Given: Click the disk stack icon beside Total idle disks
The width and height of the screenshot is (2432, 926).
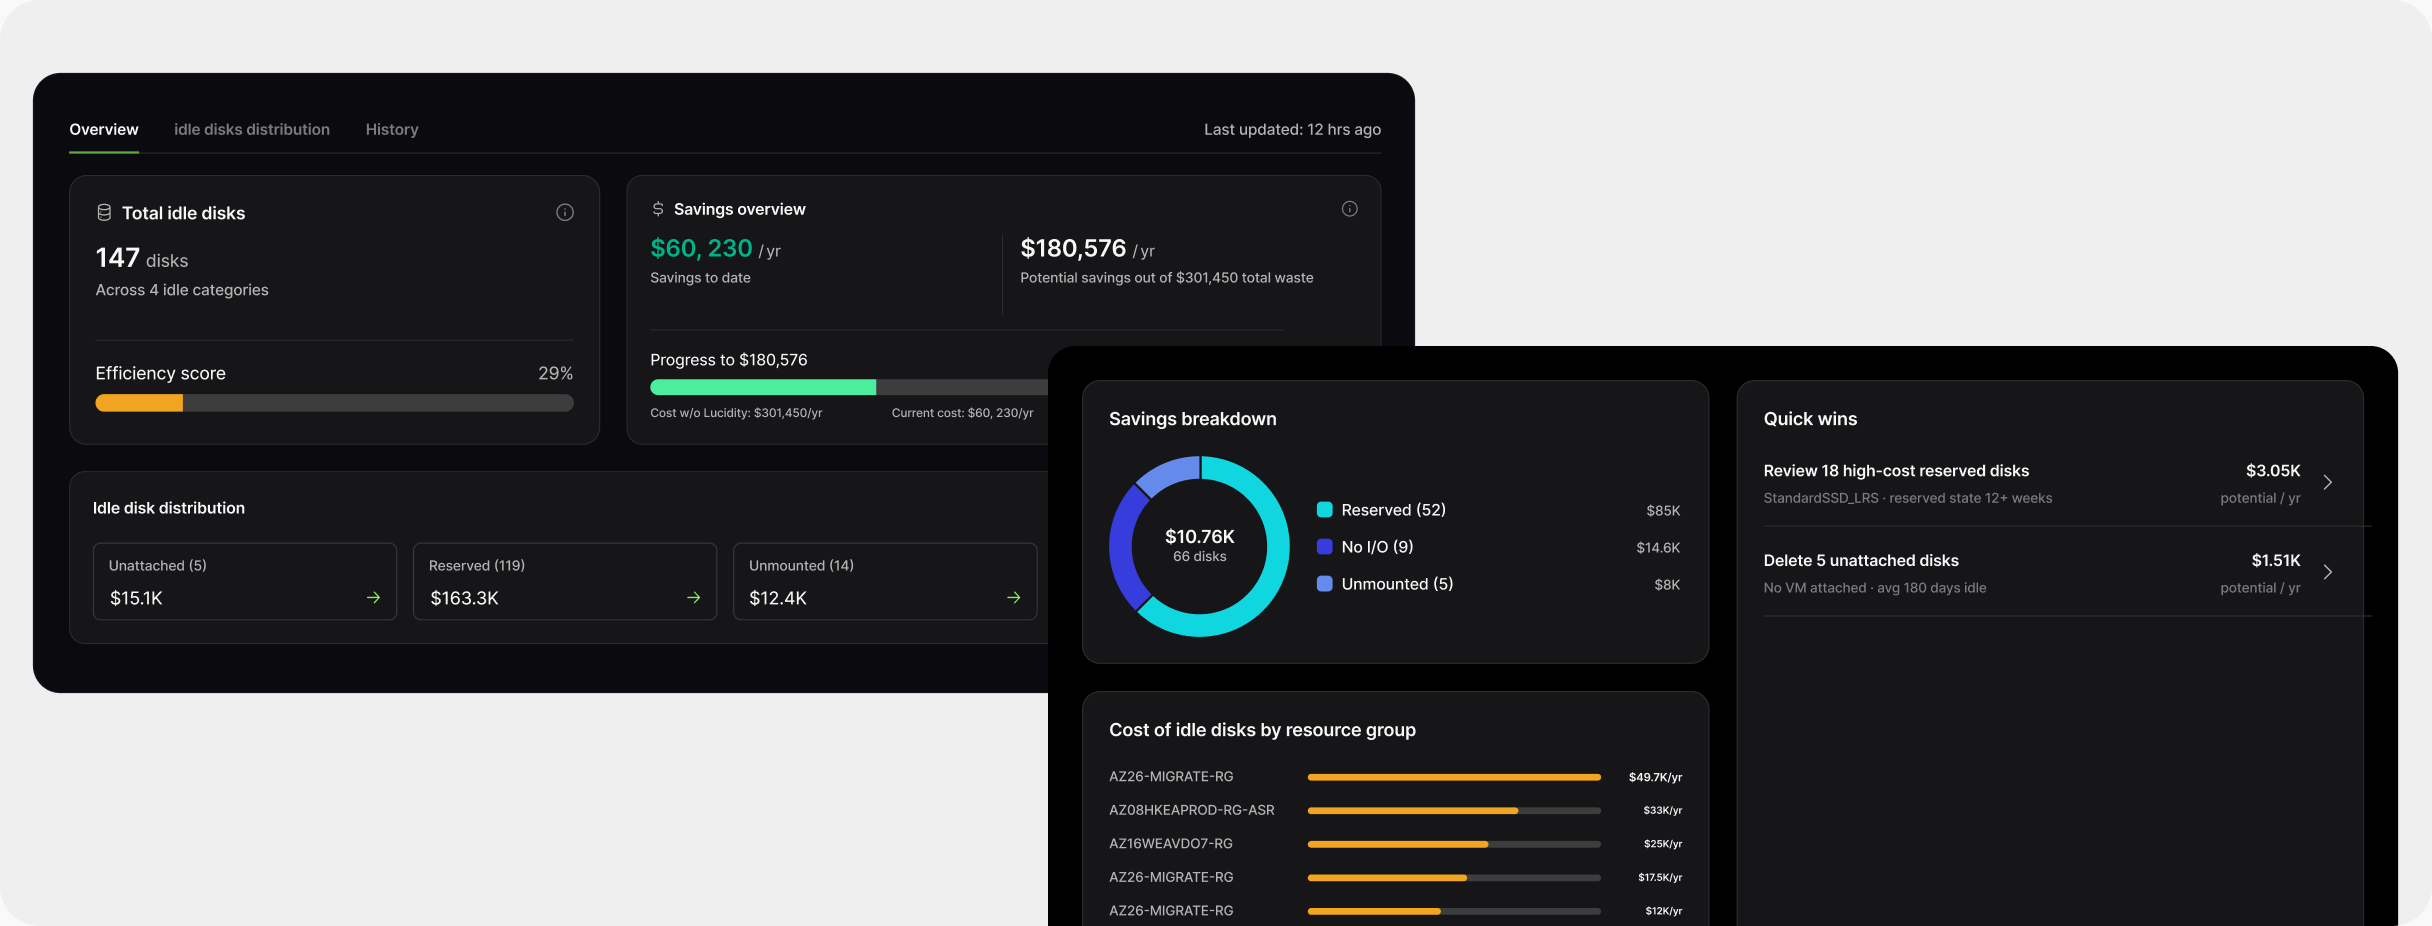Looking at the screenshot, I should point(104,212).
